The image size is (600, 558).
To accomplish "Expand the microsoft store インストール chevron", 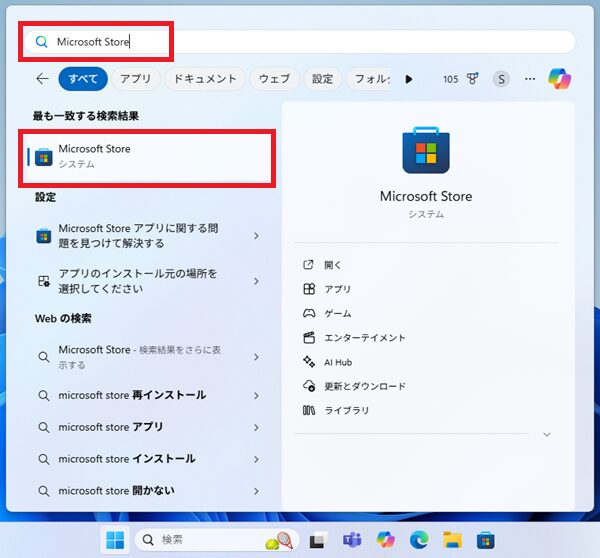I will click(x=256, y=459).
